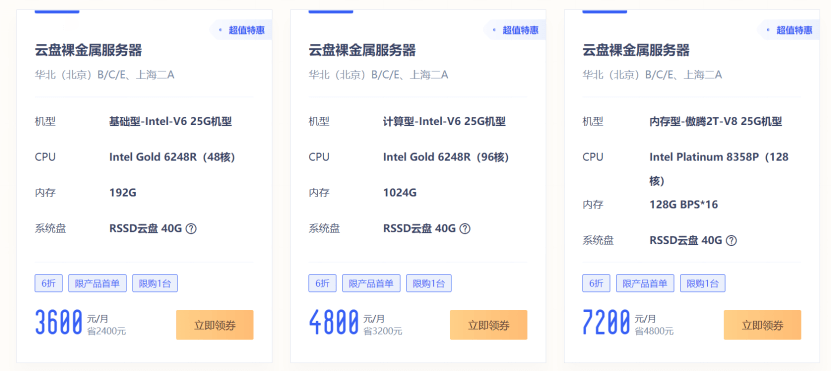The height and width of the screenshot is (371, 831).
Task: Select RSSD云盘 40G on the 内存型 card
Action: point(686,241)
